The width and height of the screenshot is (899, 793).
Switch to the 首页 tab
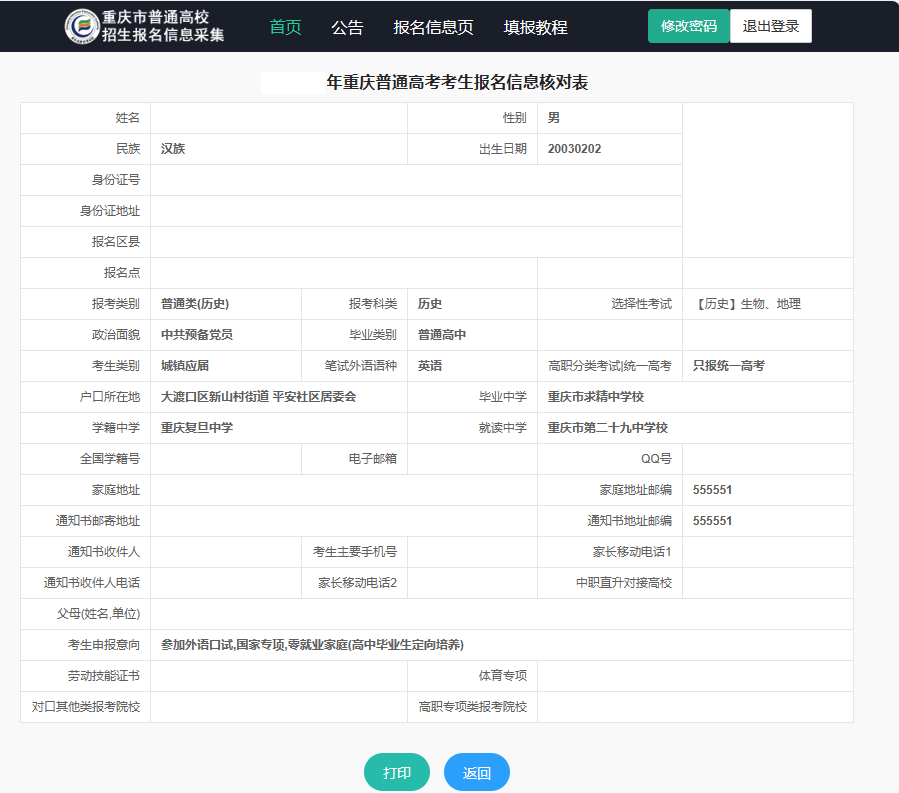[286, 28]
